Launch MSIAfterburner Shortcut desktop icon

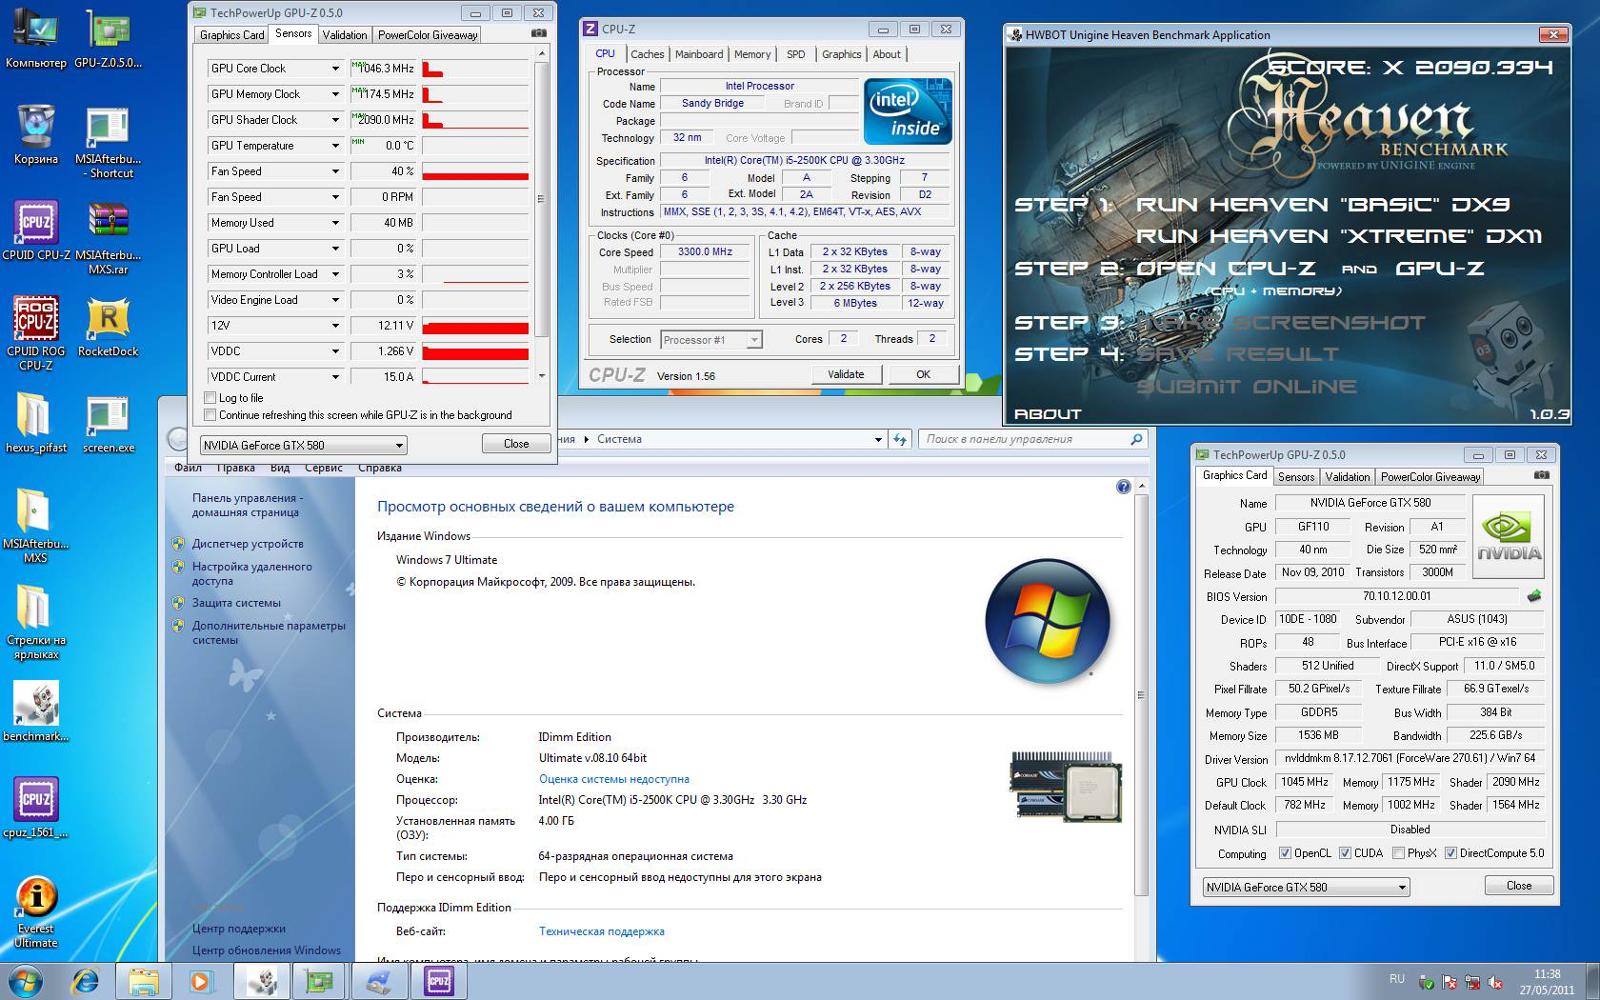pyautogui.click(x=108, y=142)
